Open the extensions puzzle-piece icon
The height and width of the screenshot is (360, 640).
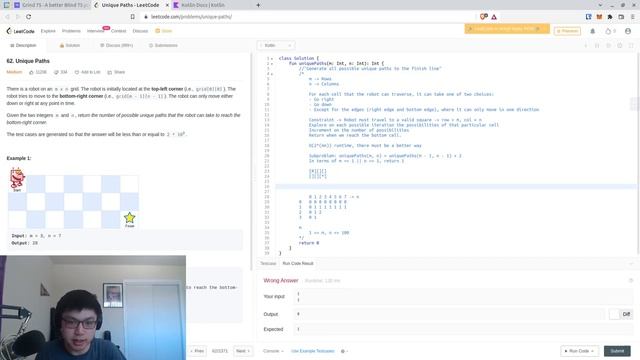coord(610,17)
